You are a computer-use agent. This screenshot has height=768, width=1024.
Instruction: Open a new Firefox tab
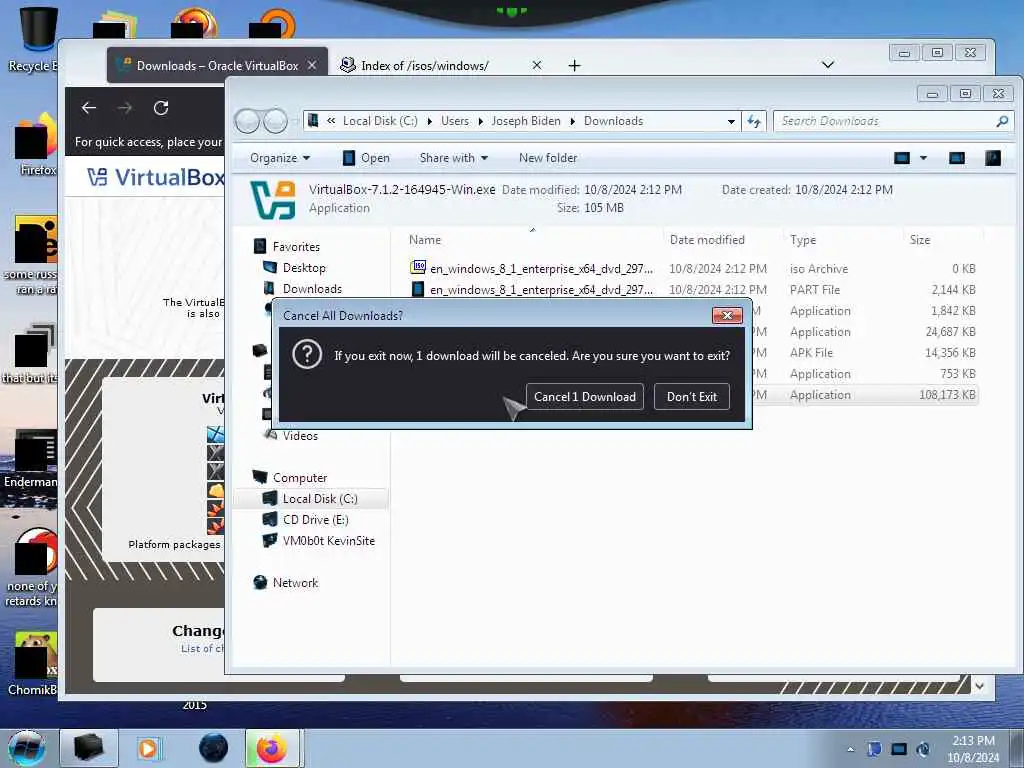[x=574, y=65]
